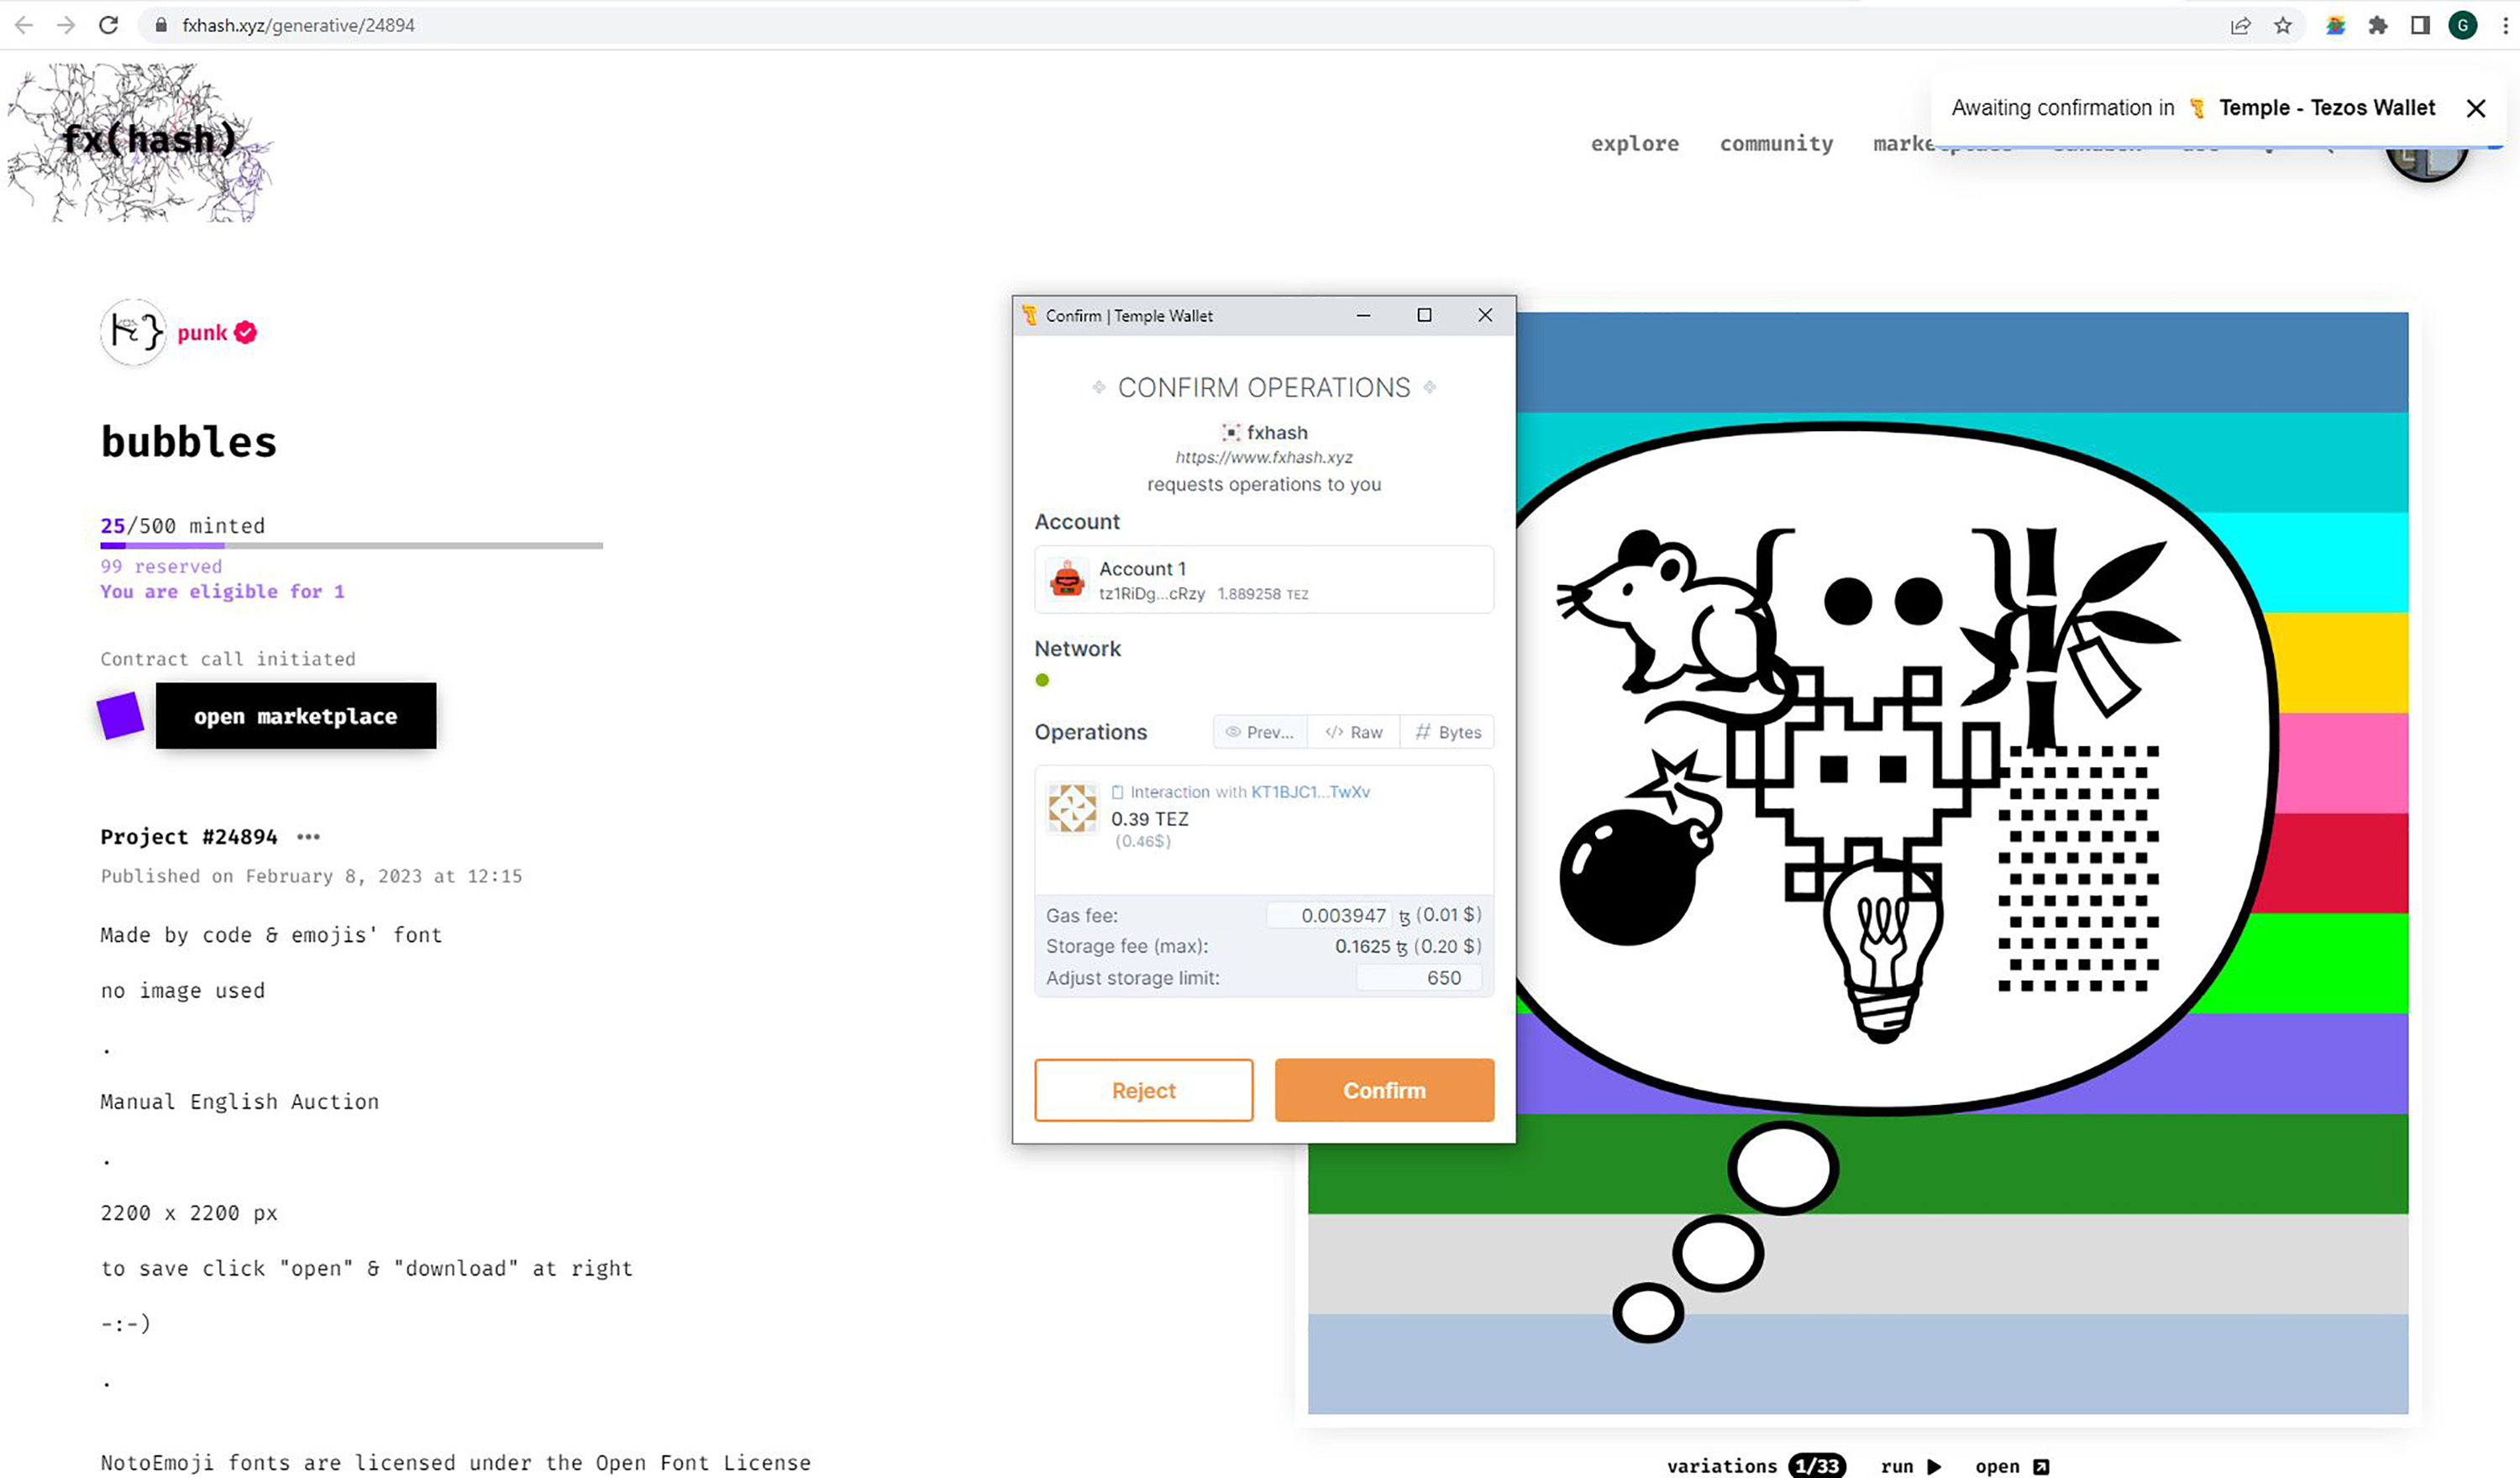The width and height of the screenshot is (2520, 1478).
Task: Bookmark this page with star icon
Action: point(2282,25)
